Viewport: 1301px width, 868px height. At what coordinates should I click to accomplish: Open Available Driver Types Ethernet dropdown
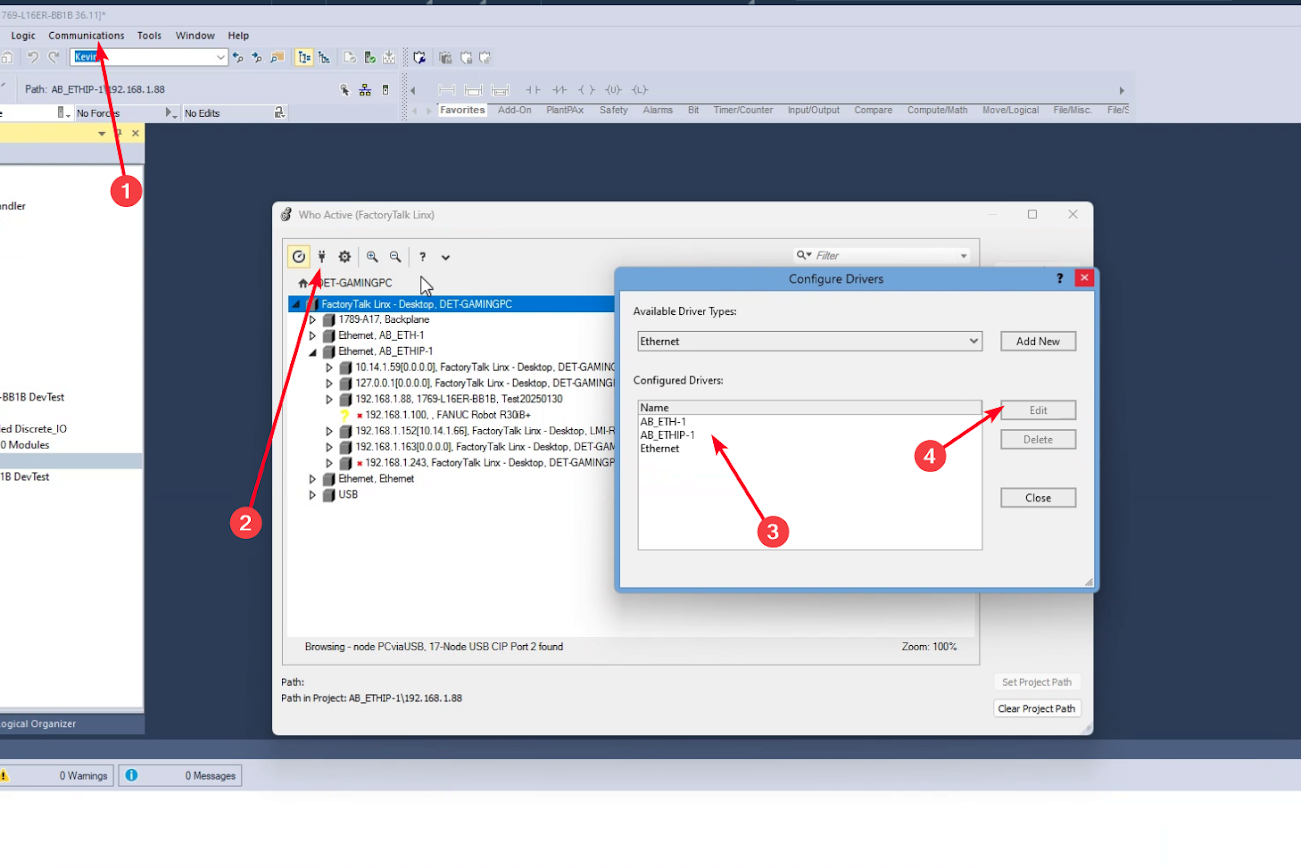(974, 342)
